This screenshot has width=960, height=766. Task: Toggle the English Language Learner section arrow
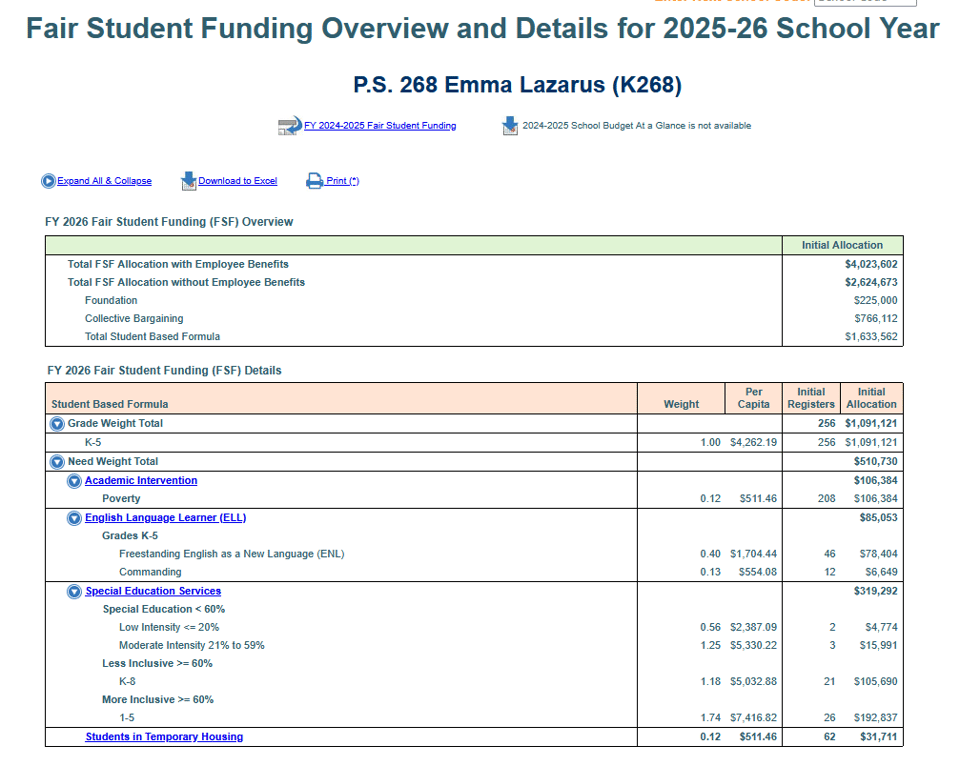pos(74,518)
